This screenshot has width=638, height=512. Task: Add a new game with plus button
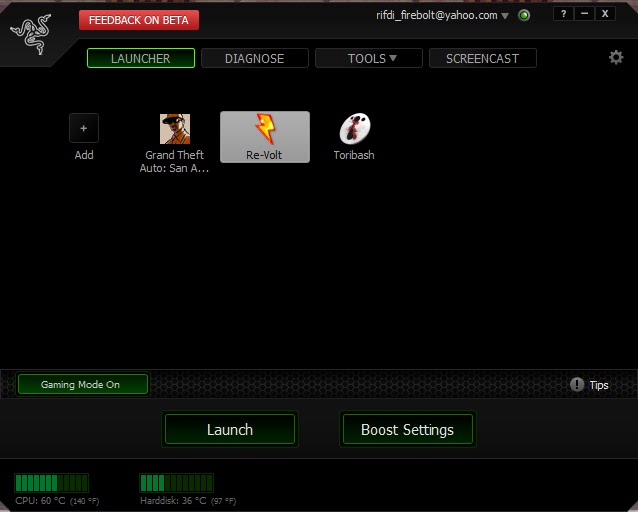[x=84, y=128]
